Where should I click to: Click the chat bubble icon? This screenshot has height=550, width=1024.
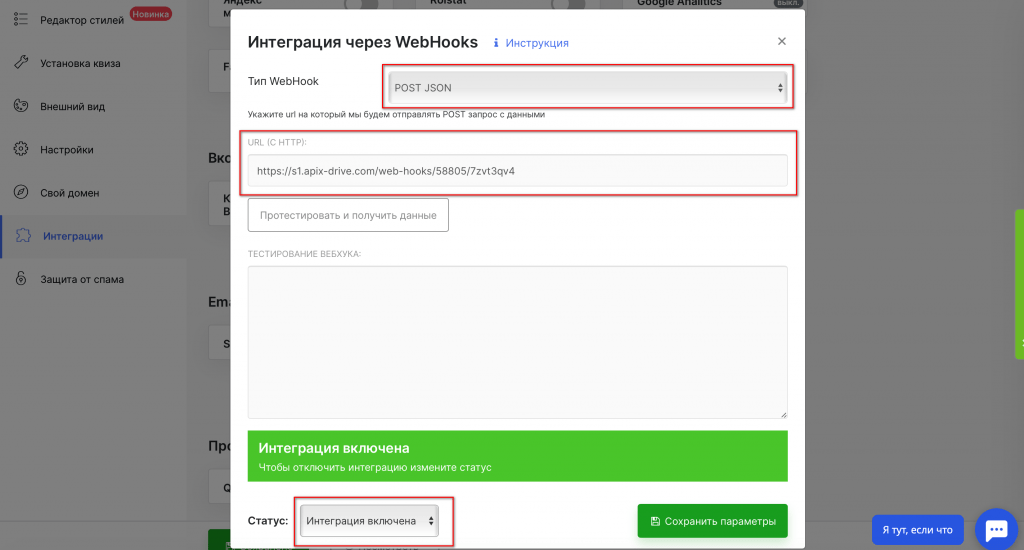995,528
